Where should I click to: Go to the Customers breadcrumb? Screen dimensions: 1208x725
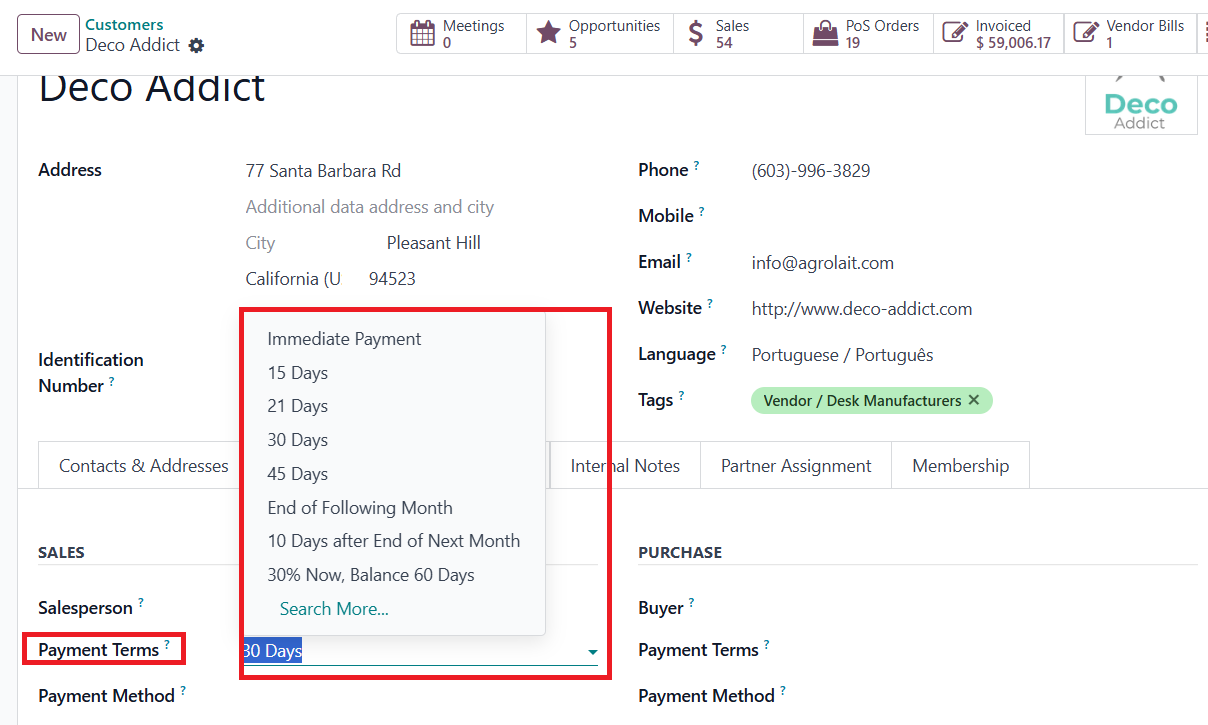[x=124, y=24]
